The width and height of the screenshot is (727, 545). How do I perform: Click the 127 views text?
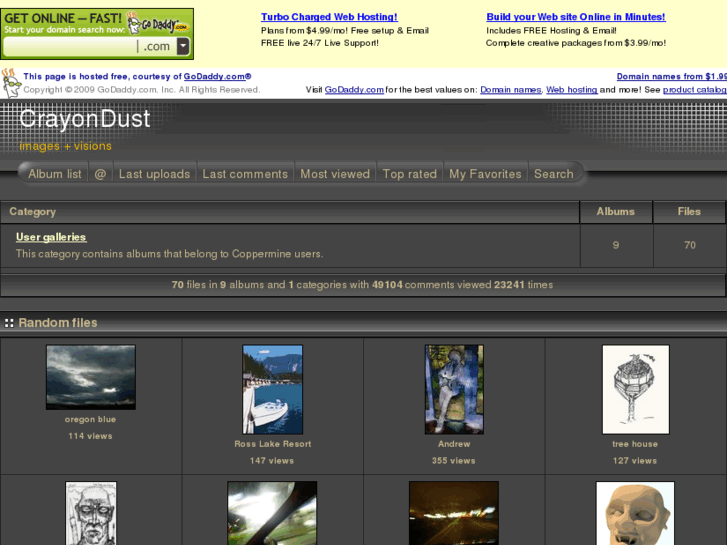[x=635, y=461]
